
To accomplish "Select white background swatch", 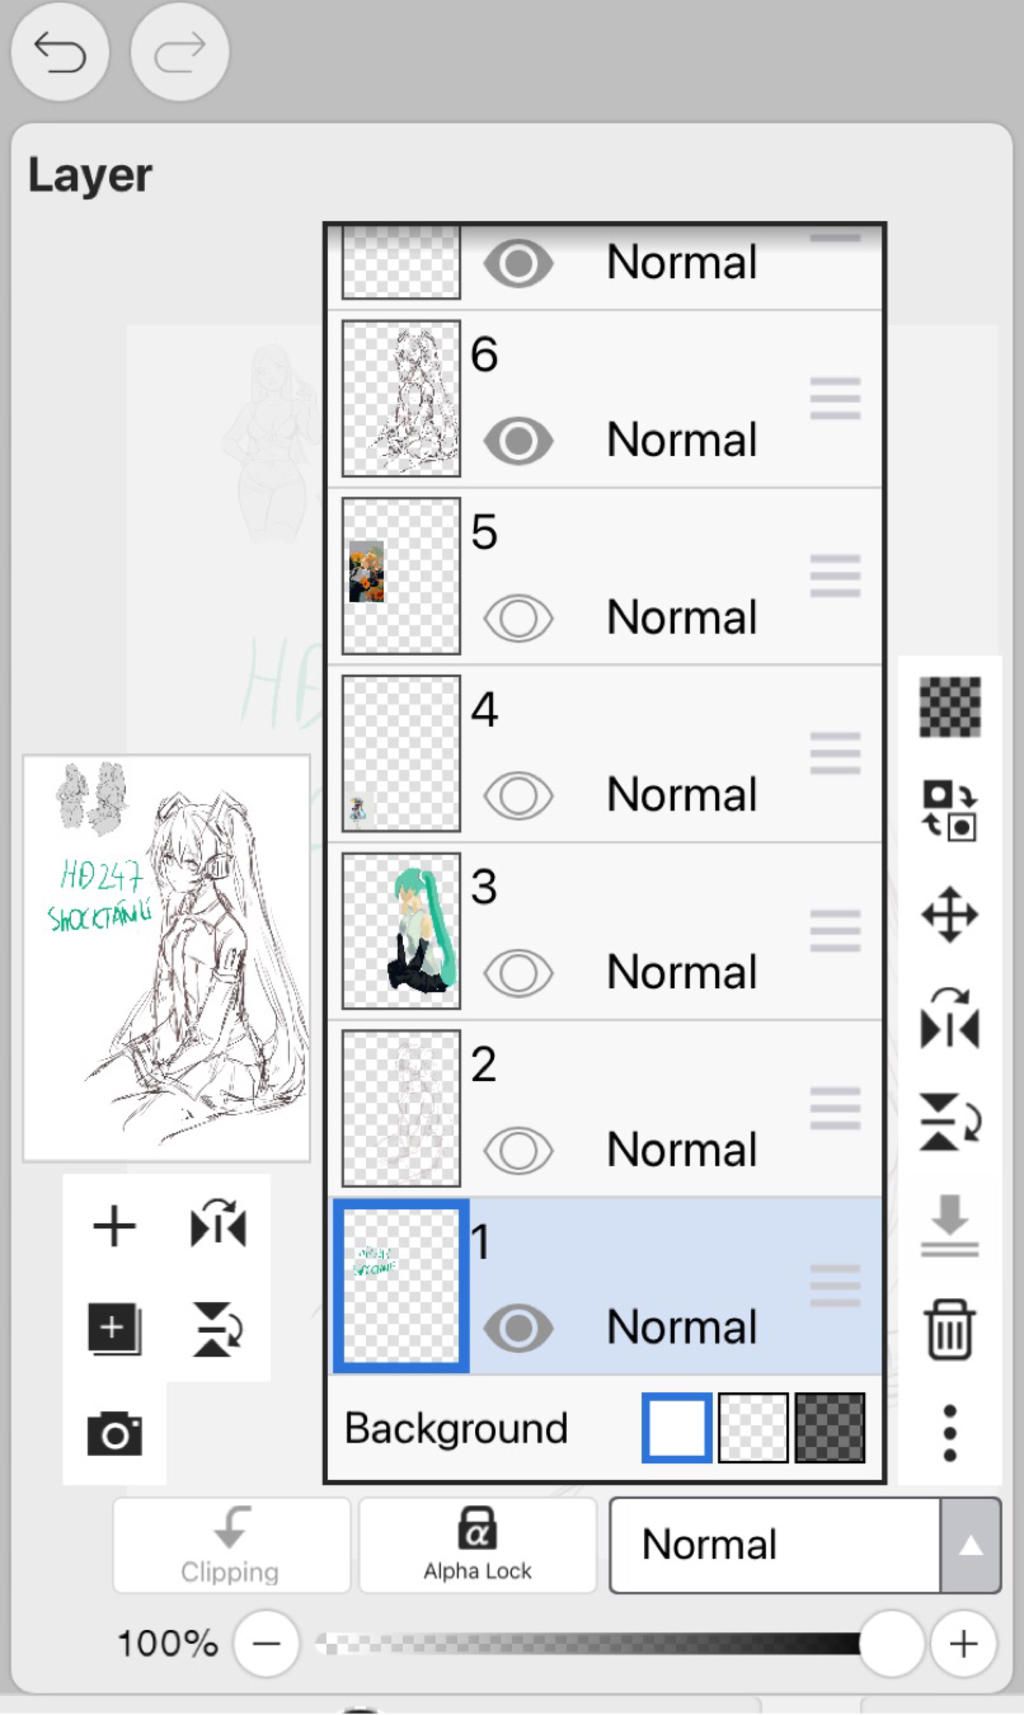I will coord(677,1427).
